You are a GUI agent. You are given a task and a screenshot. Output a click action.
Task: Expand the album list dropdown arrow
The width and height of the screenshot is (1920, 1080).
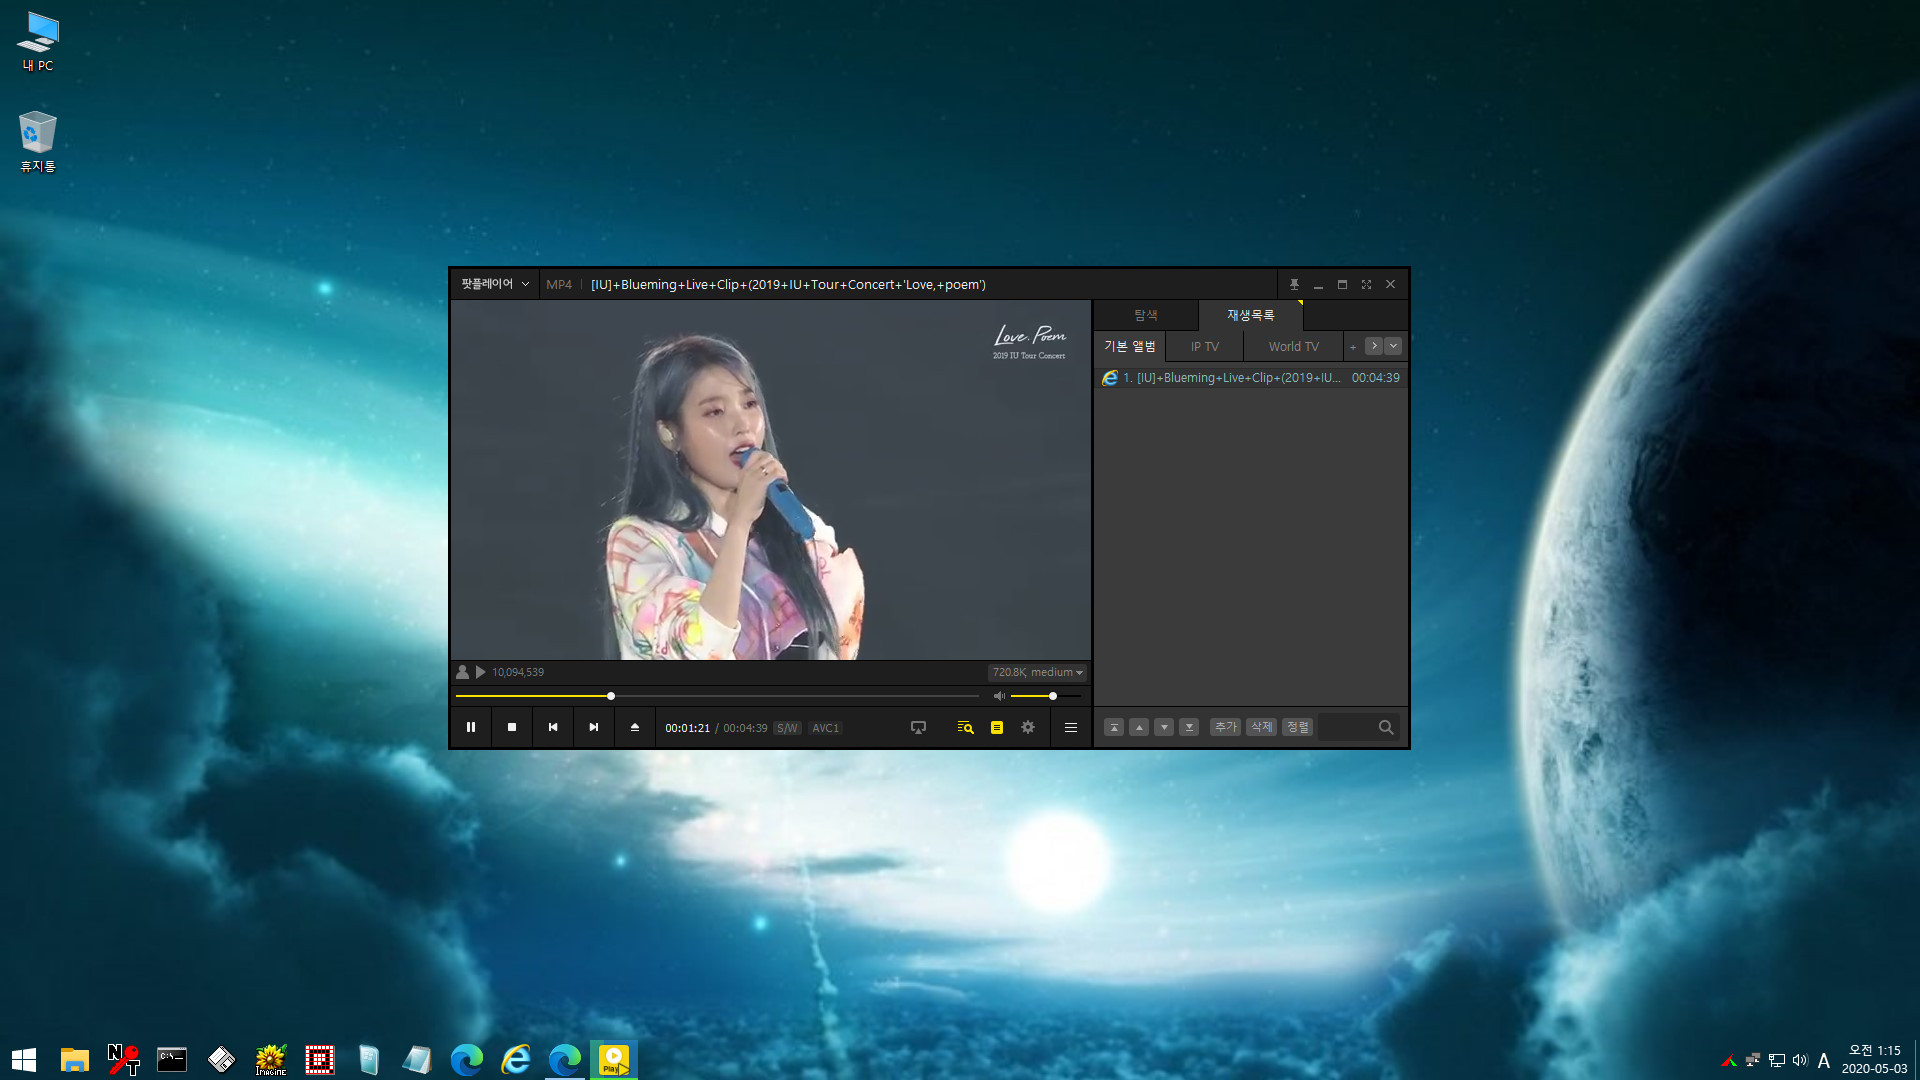[1393, 346]
